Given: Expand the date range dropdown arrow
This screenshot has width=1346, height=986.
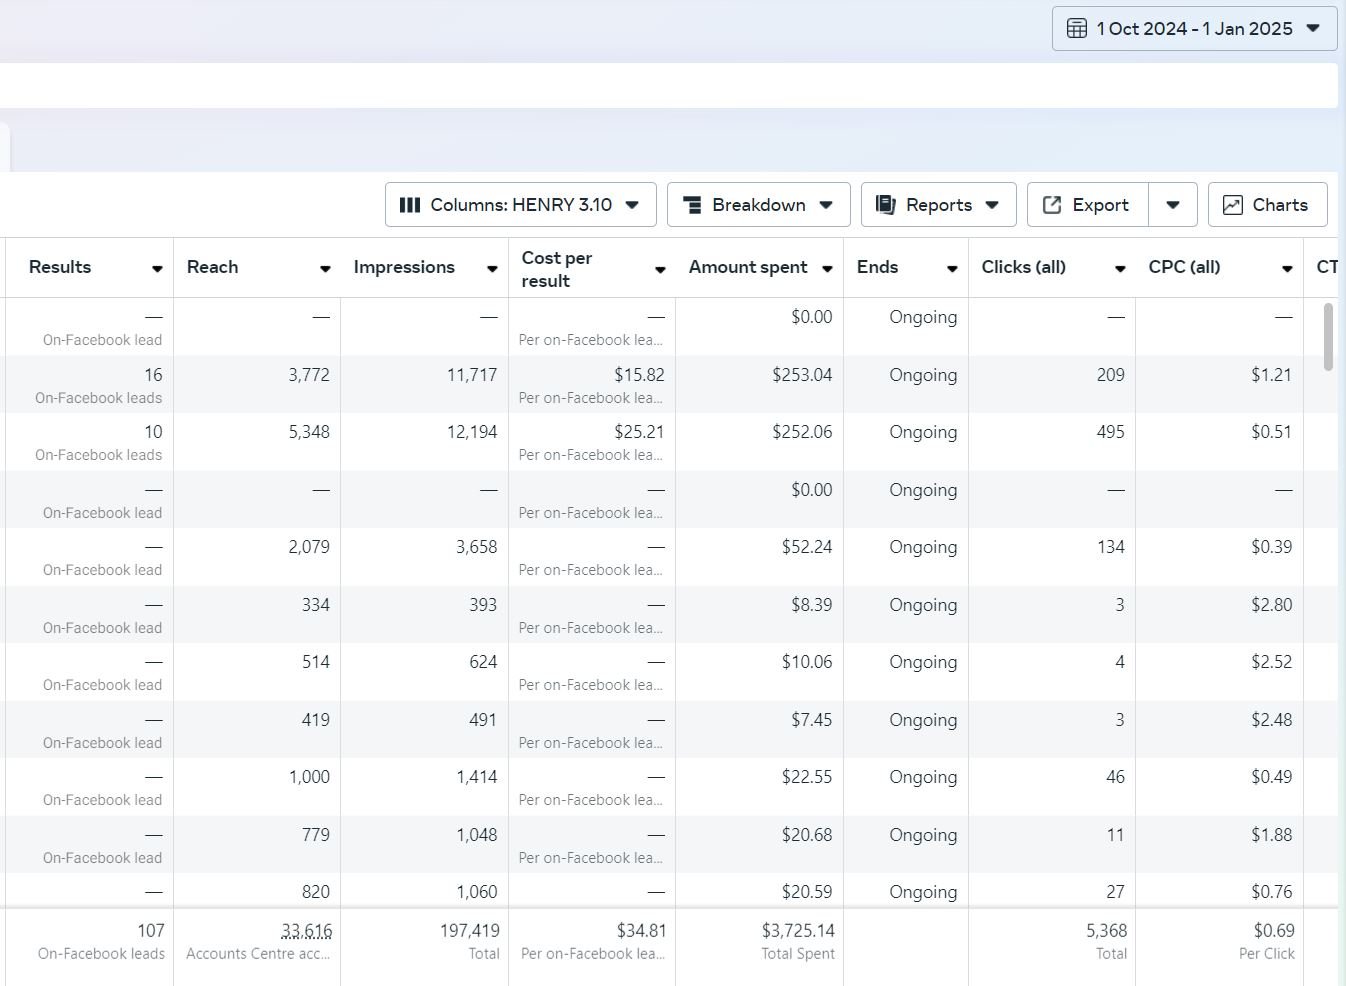Looking at the screenshot, I should (1314, 29).
